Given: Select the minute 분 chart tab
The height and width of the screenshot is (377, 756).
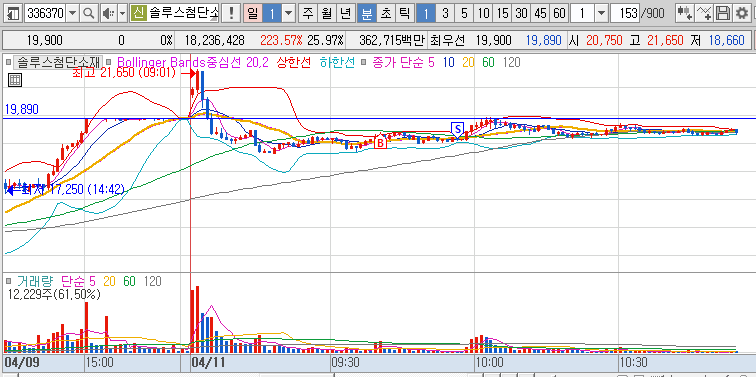Looking at the screenshot, I should [x=367, y=13].
